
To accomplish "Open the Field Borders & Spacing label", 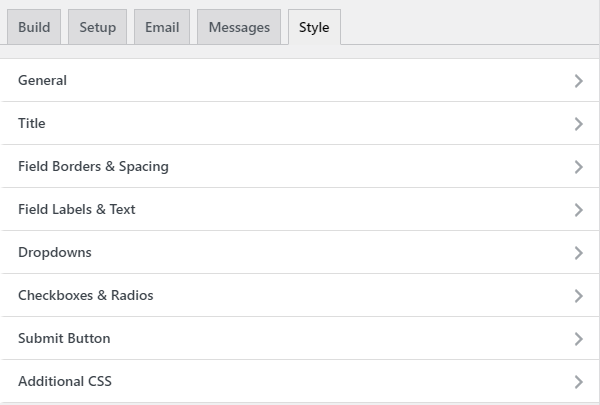I will tap(93, 167).
